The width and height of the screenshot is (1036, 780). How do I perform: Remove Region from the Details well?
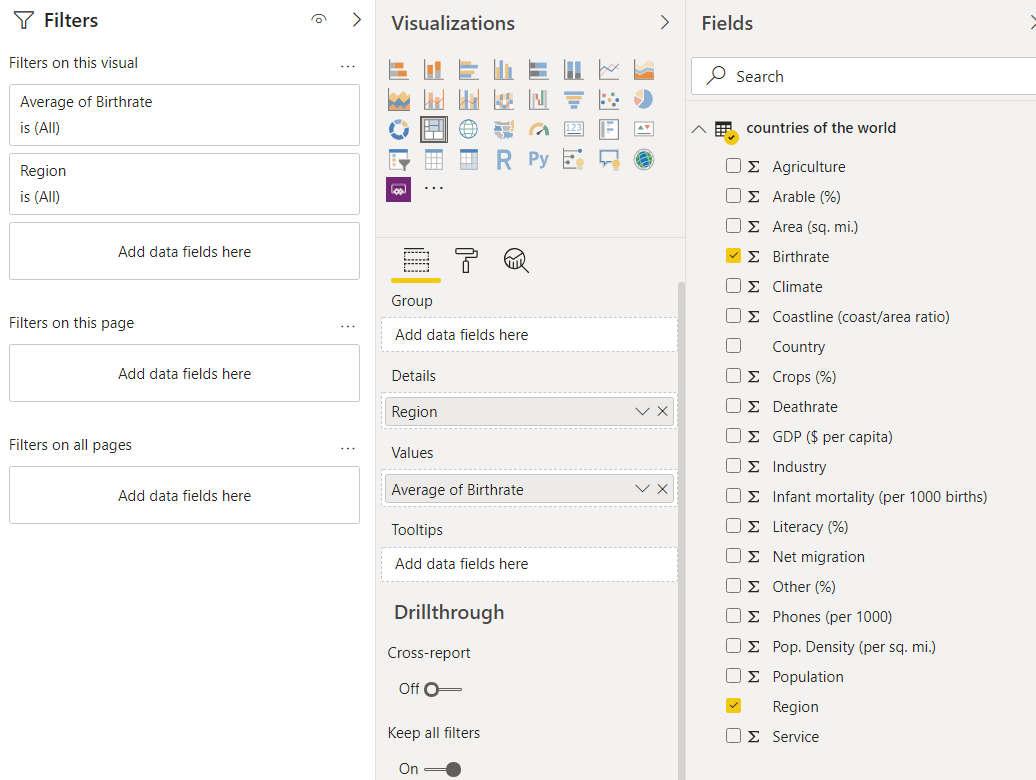662,411
